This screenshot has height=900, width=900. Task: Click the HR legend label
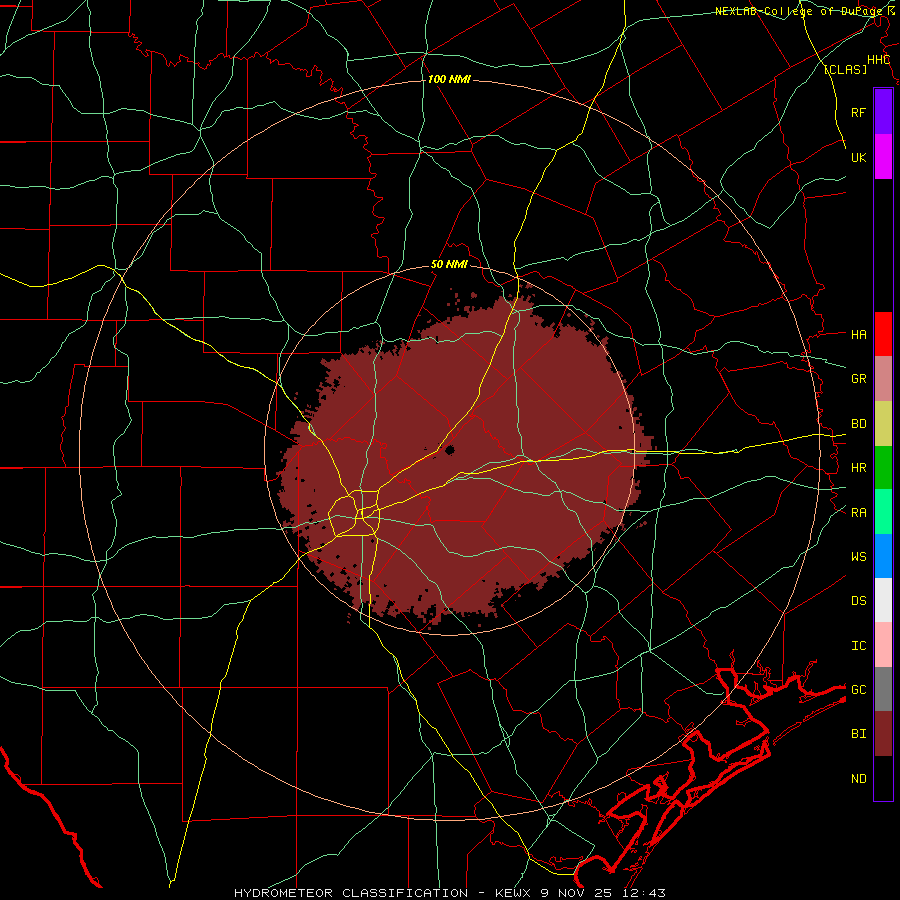pyautogui.click(x=858, y=468)
